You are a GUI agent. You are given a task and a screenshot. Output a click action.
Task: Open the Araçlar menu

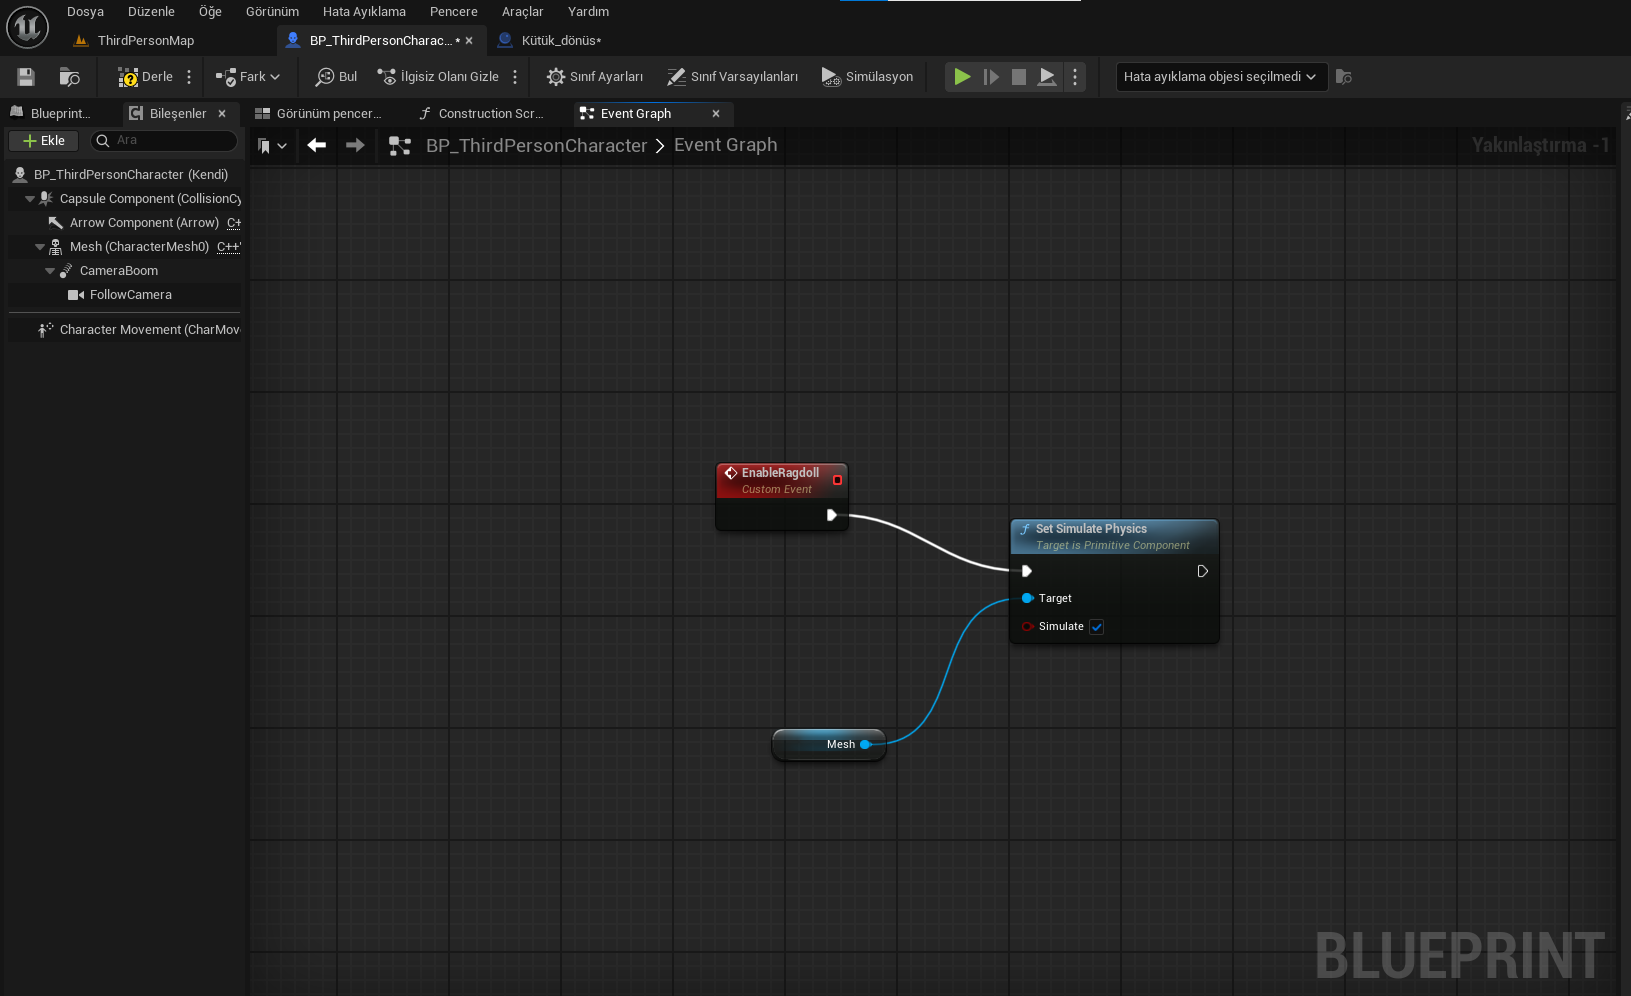click(x=522, y=12)
